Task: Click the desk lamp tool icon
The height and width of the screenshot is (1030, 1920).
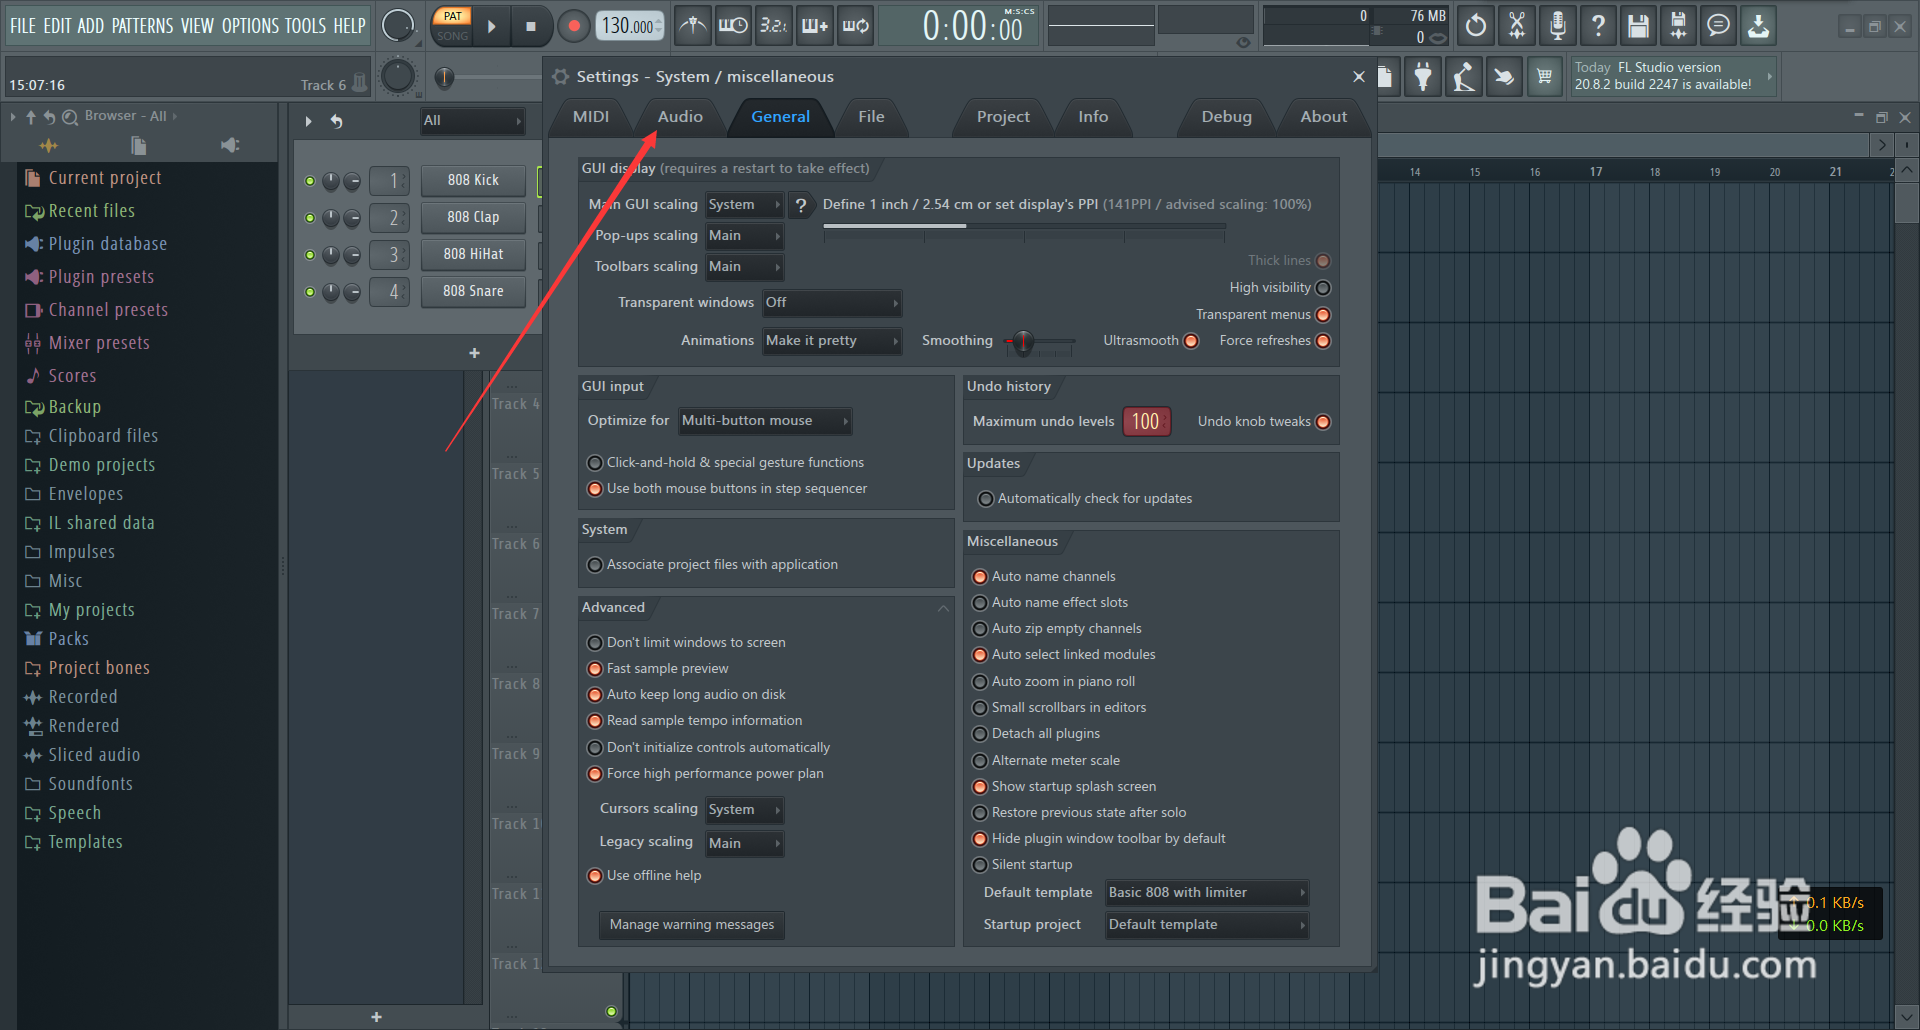Action: point(1463,77)
